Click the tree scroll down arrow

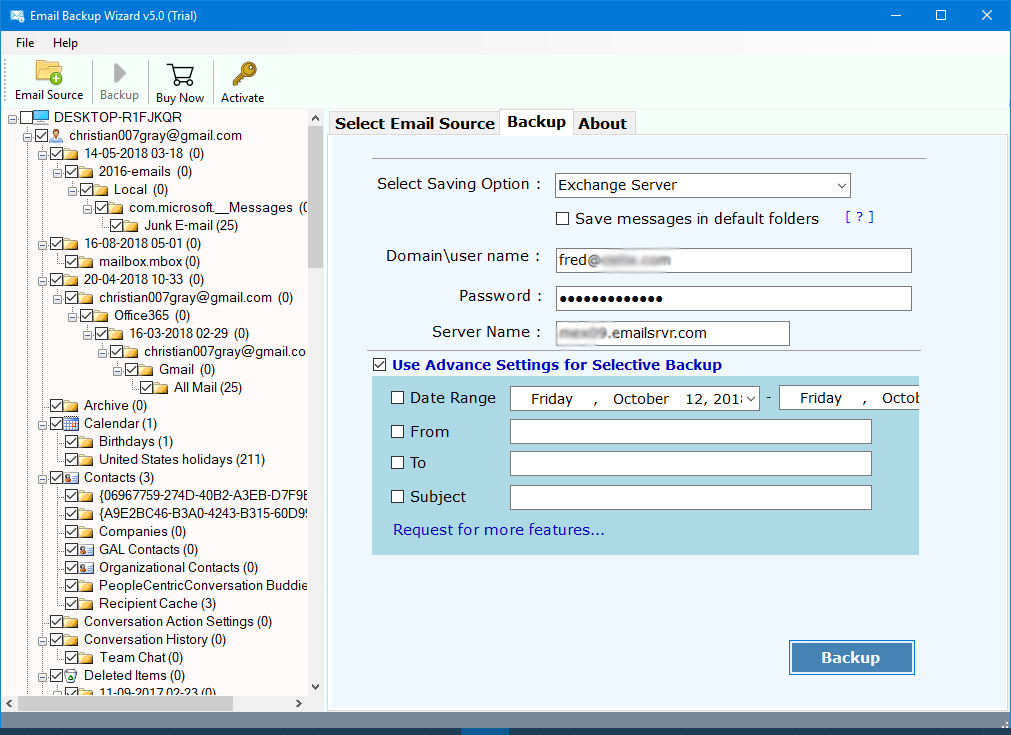(315, 687)
